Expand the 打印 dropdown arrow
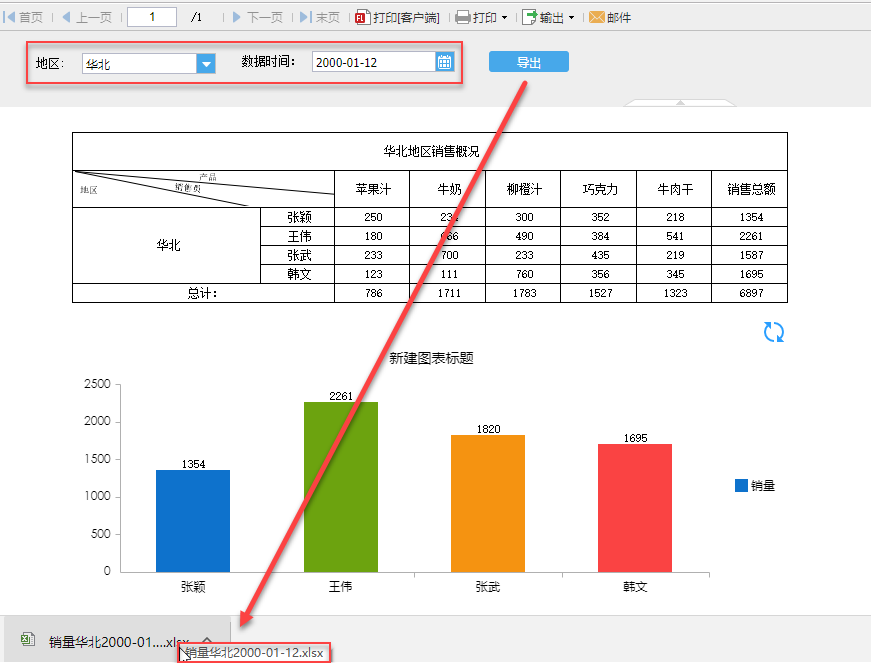Image resolution: width=871 pixels, height=663 pixels. click(x=504, y=18)
